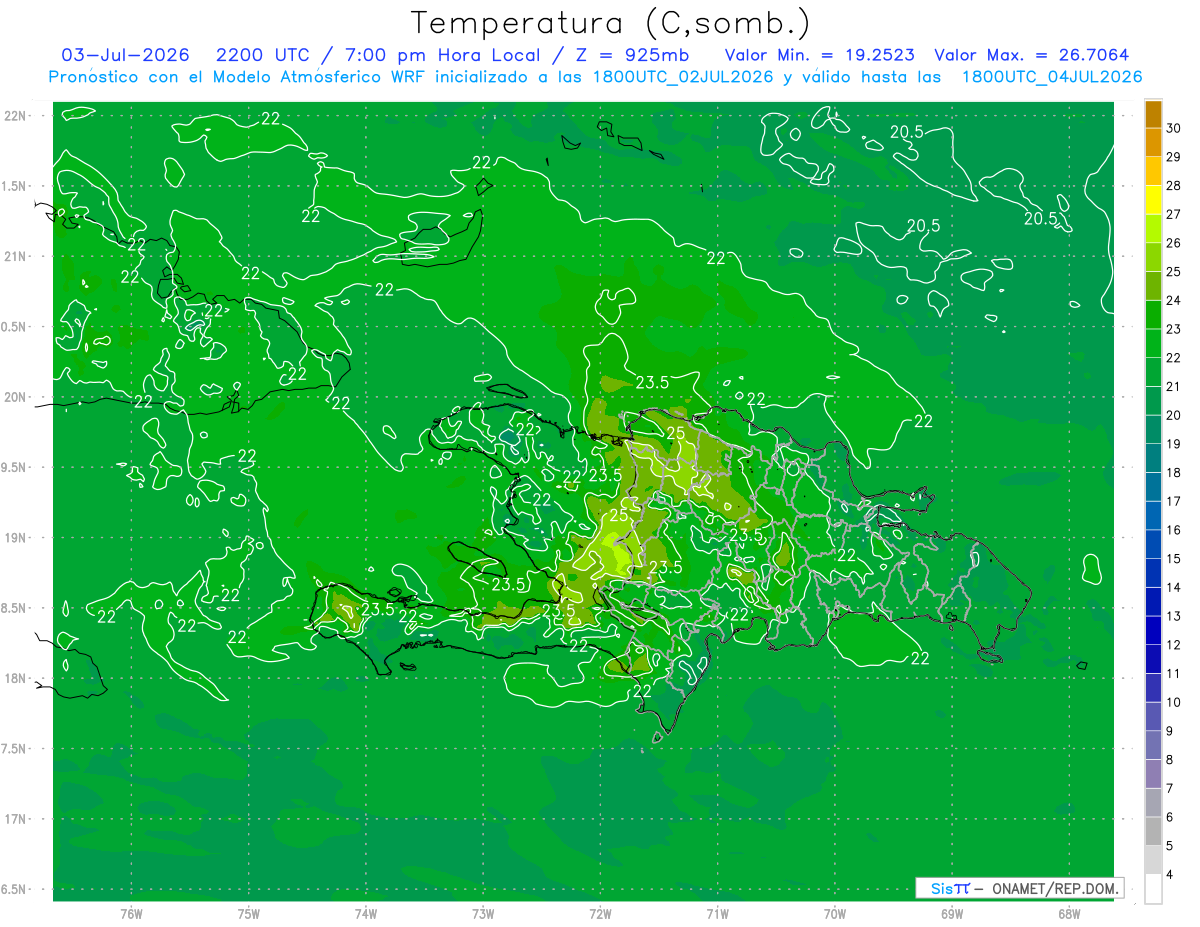Click the title 'Temperatura (C,somb.)'
This screenshot has height=927, width=1200.
610,23
